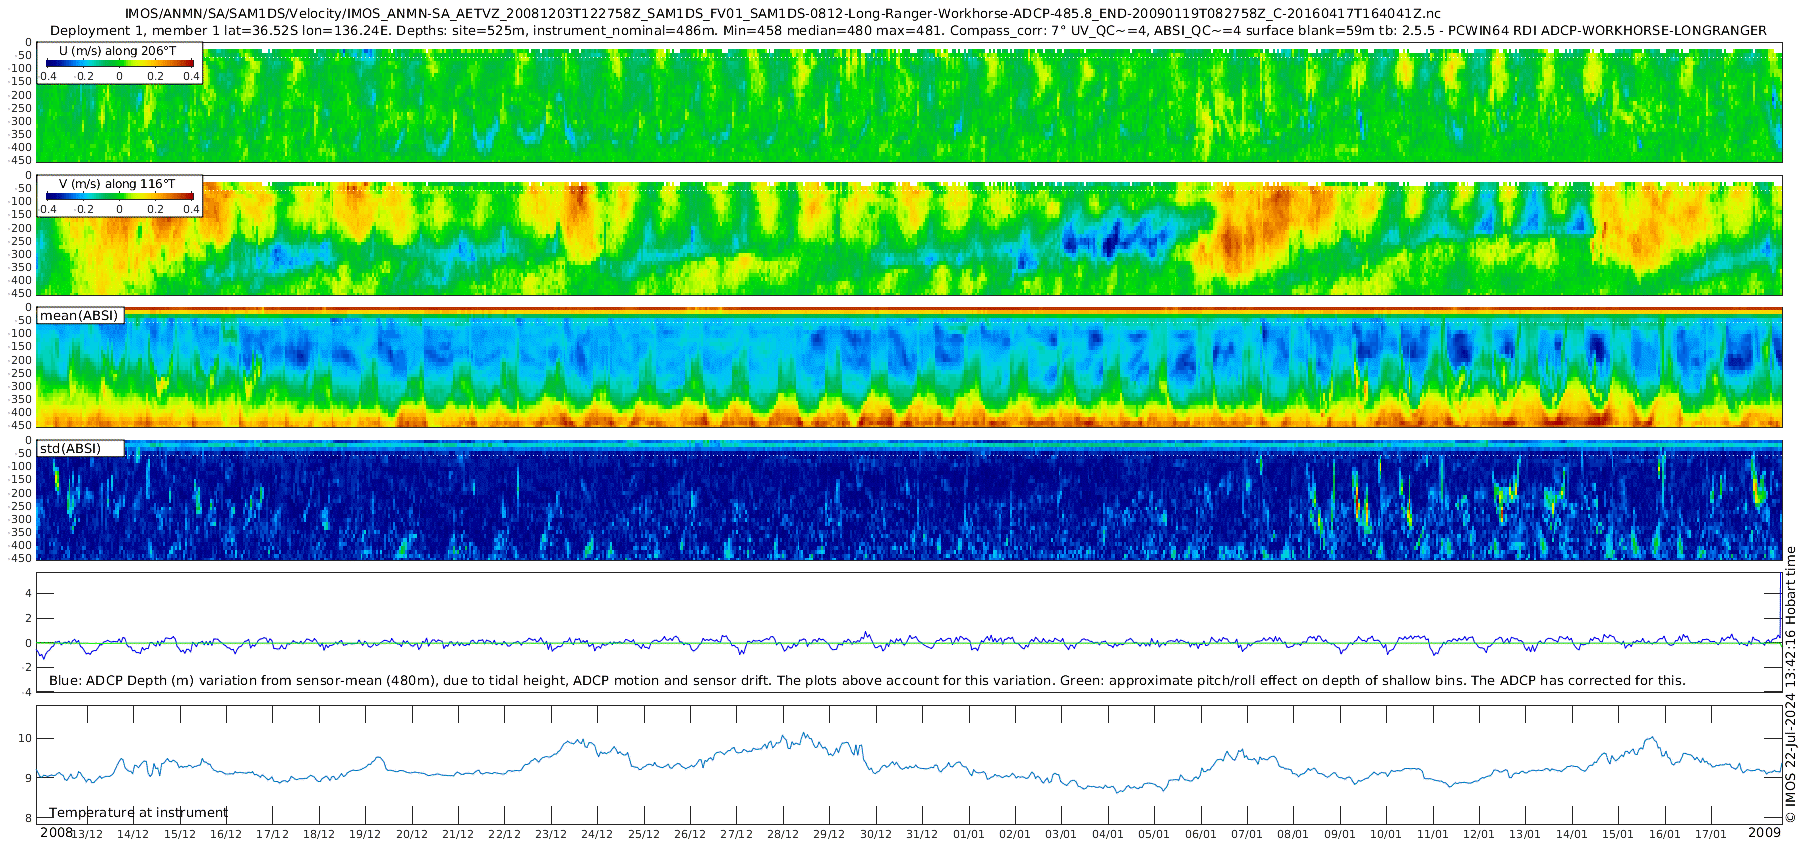Click the '12/01' date tick label

pyautogui.click(x=1479, y=835)
